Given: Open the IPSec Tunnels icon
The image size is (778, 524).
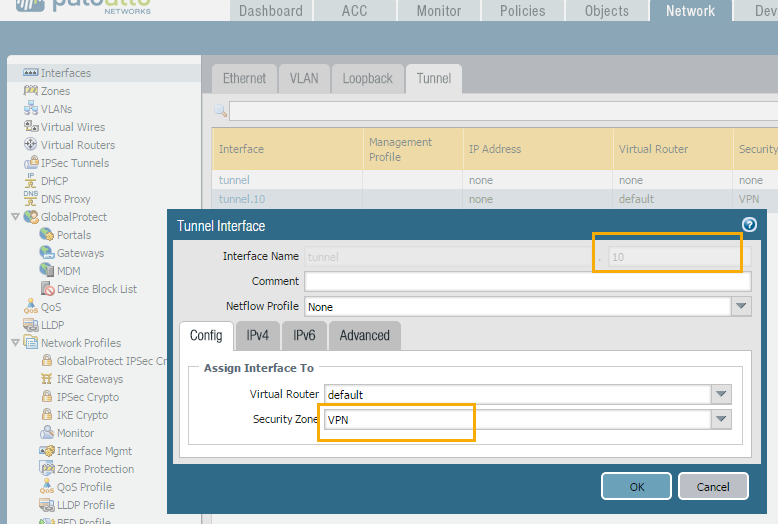Looking at the screenshot, I should tap(30, 163).
